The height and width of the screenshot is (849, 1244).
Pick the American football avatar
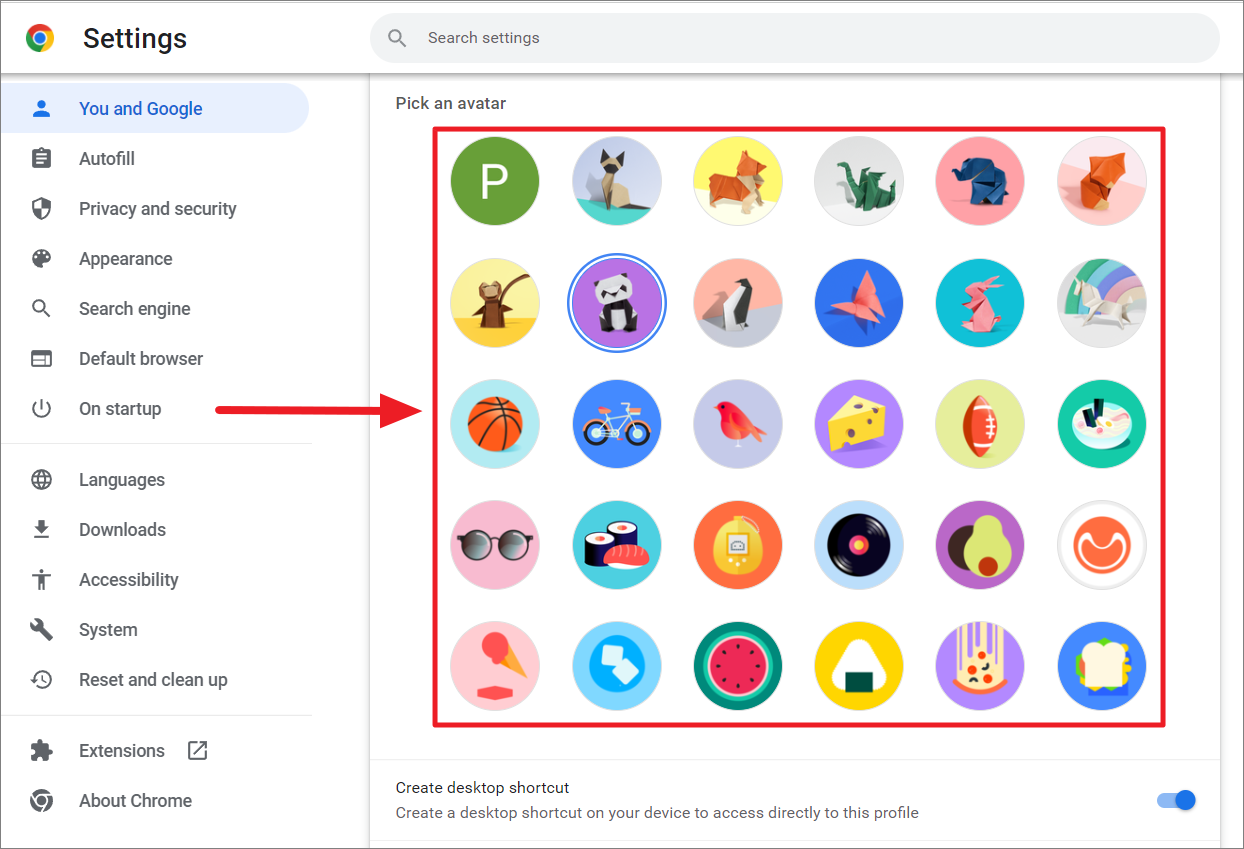pyautogui.click(x=980, y=424)
